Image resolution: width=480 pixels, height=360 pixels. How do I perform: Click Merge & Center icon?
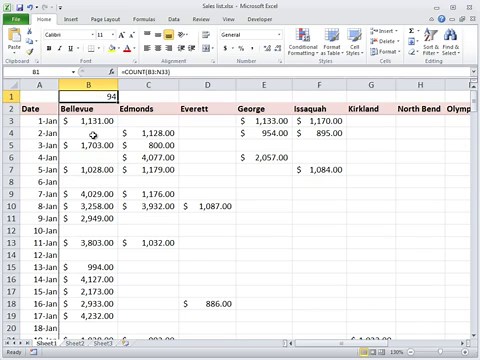tap(206, 48)
